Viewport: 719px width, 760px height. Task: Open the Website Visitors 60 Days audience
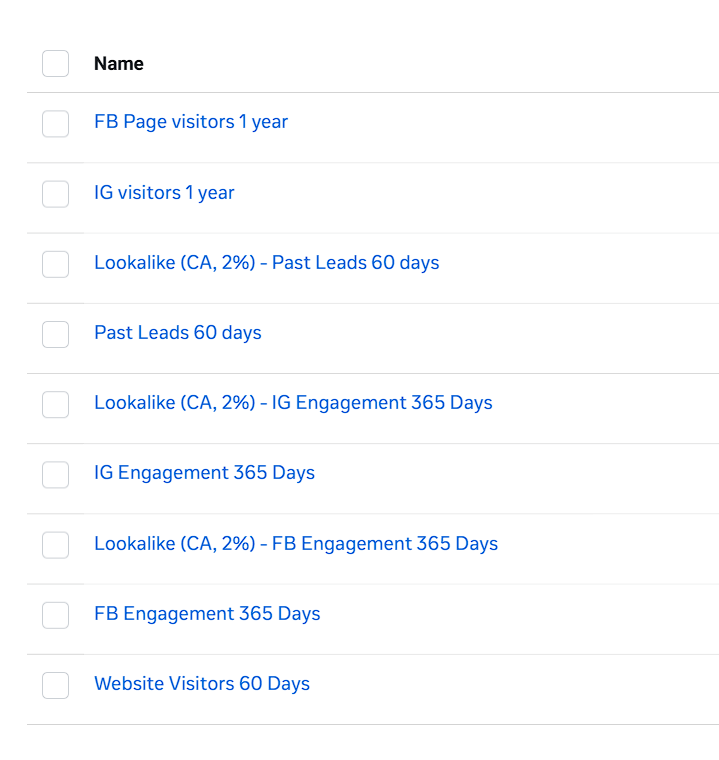pos(202,684)
